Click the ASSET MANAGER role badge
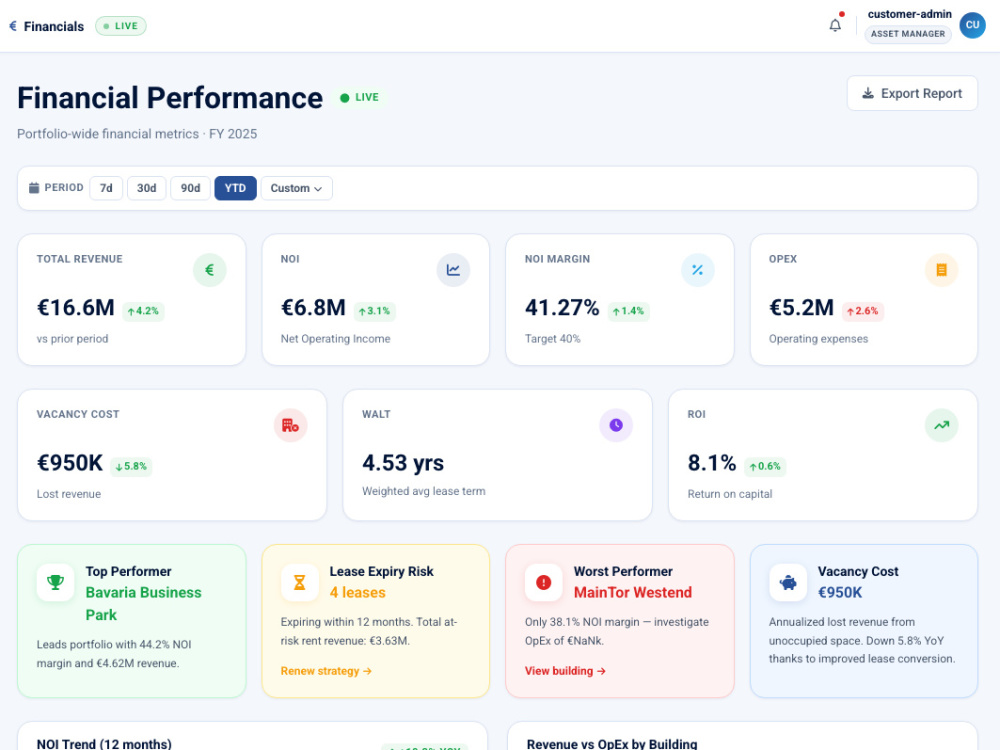 (x=908, y=34)
